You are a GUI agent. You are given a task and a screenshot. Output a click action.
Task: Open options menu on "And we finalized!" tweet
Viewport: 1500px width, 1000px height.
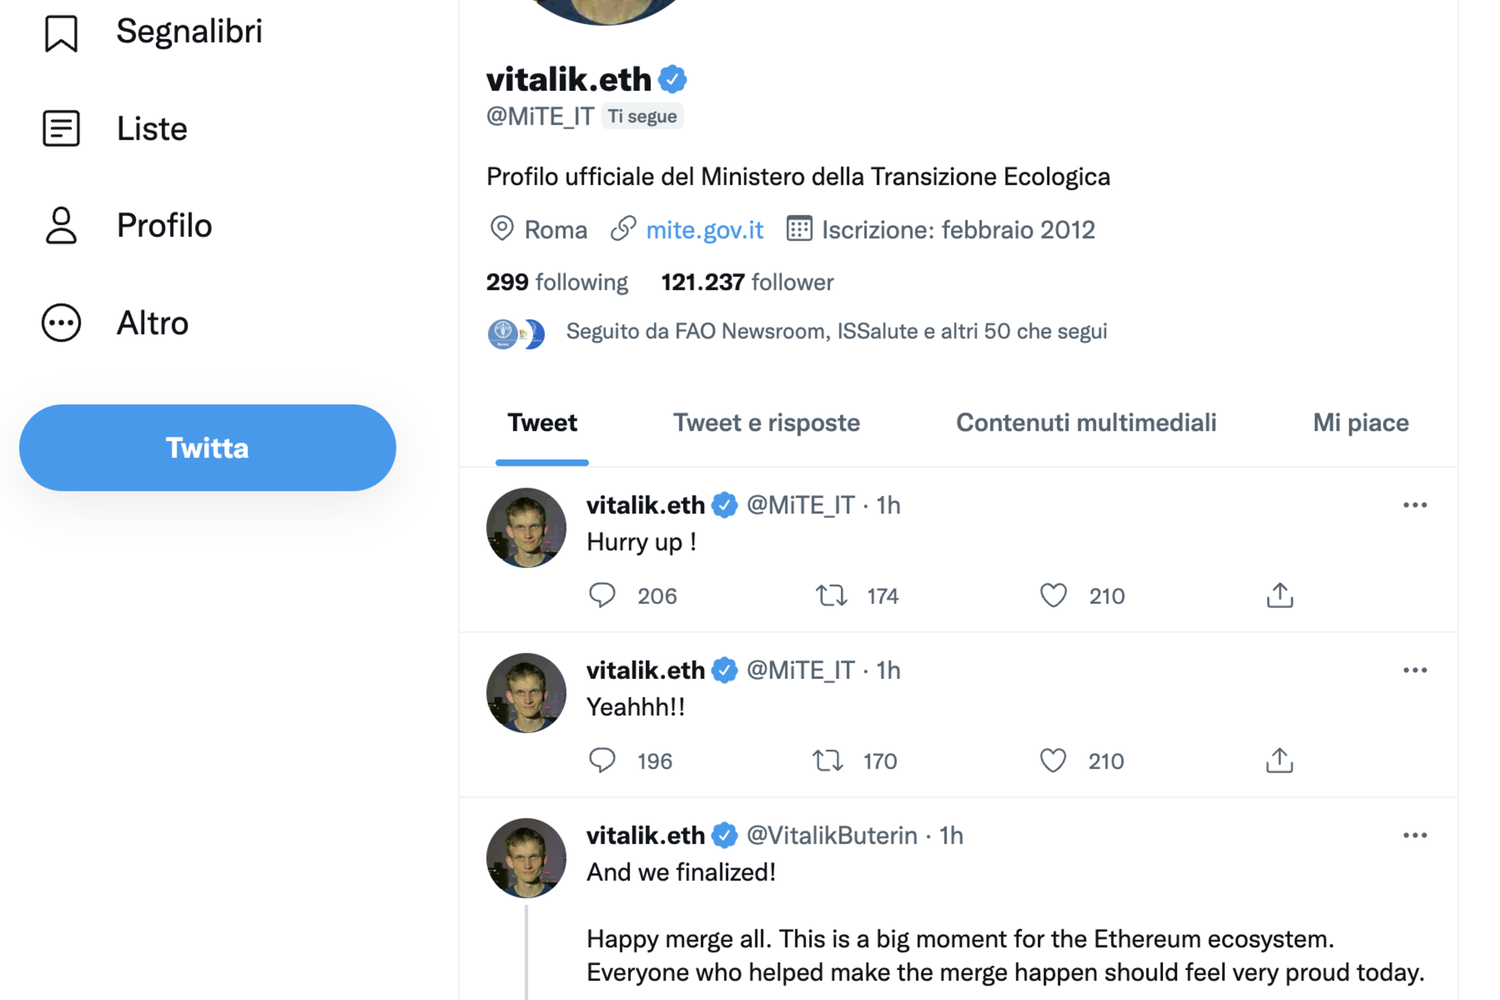[x=1414, y=836]
